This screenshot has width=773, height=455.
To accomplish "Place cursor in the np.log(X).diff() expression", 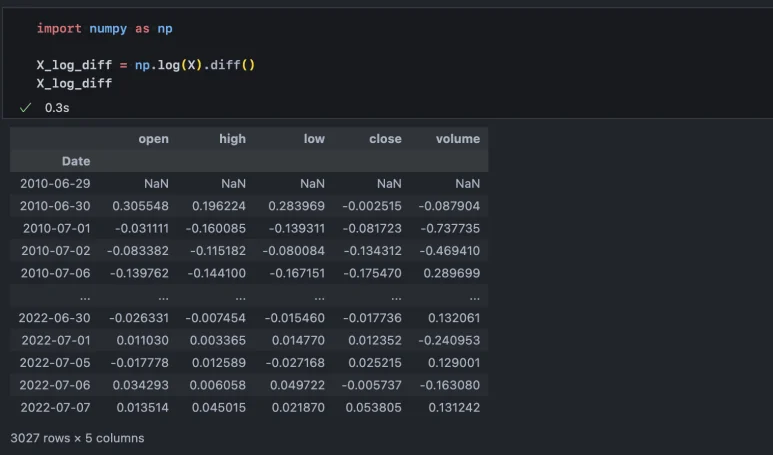I will (195, 65).
